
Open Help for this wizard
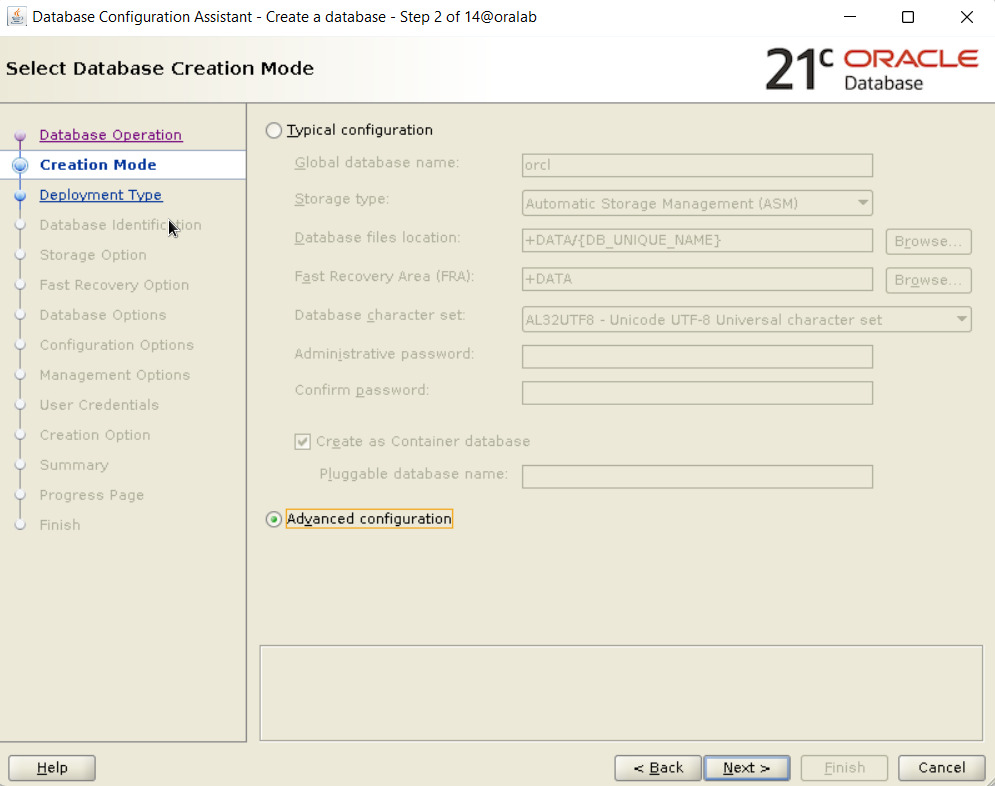[x=52, y=768]
